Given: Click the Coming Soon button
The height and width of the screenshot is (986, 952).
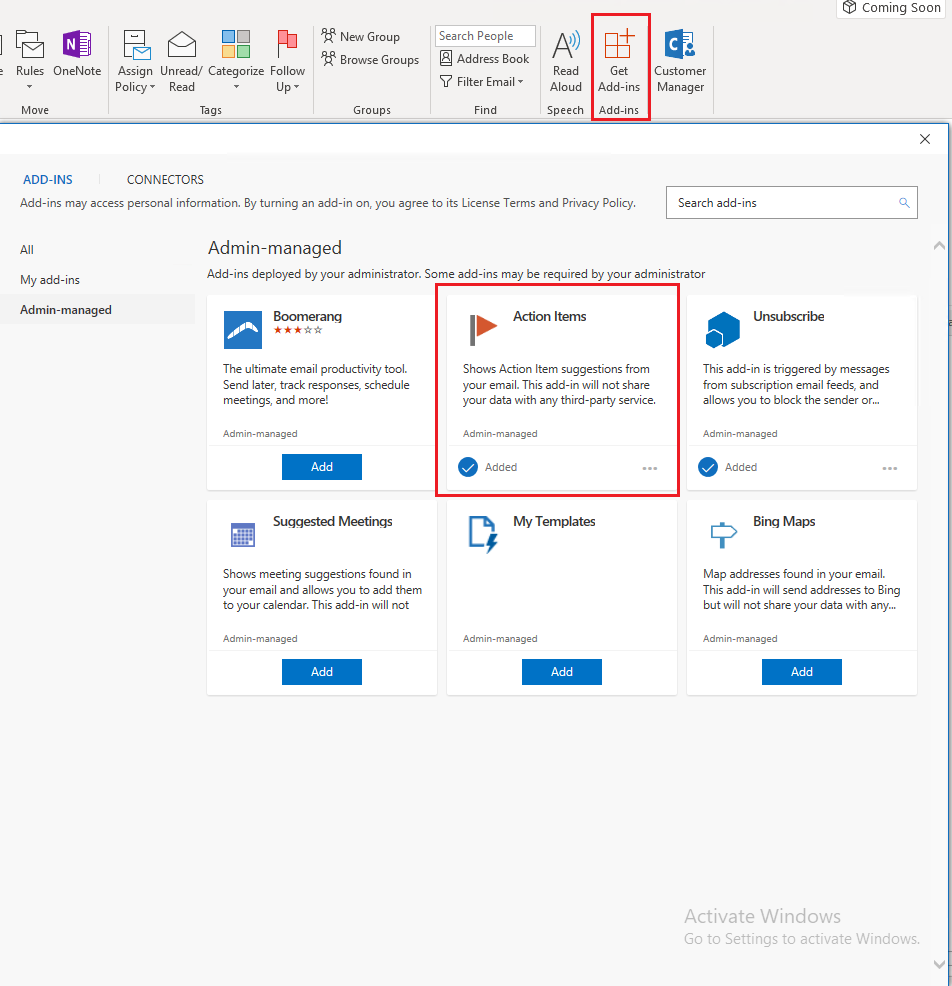Looking at the screenshot, I should (892, 8).
